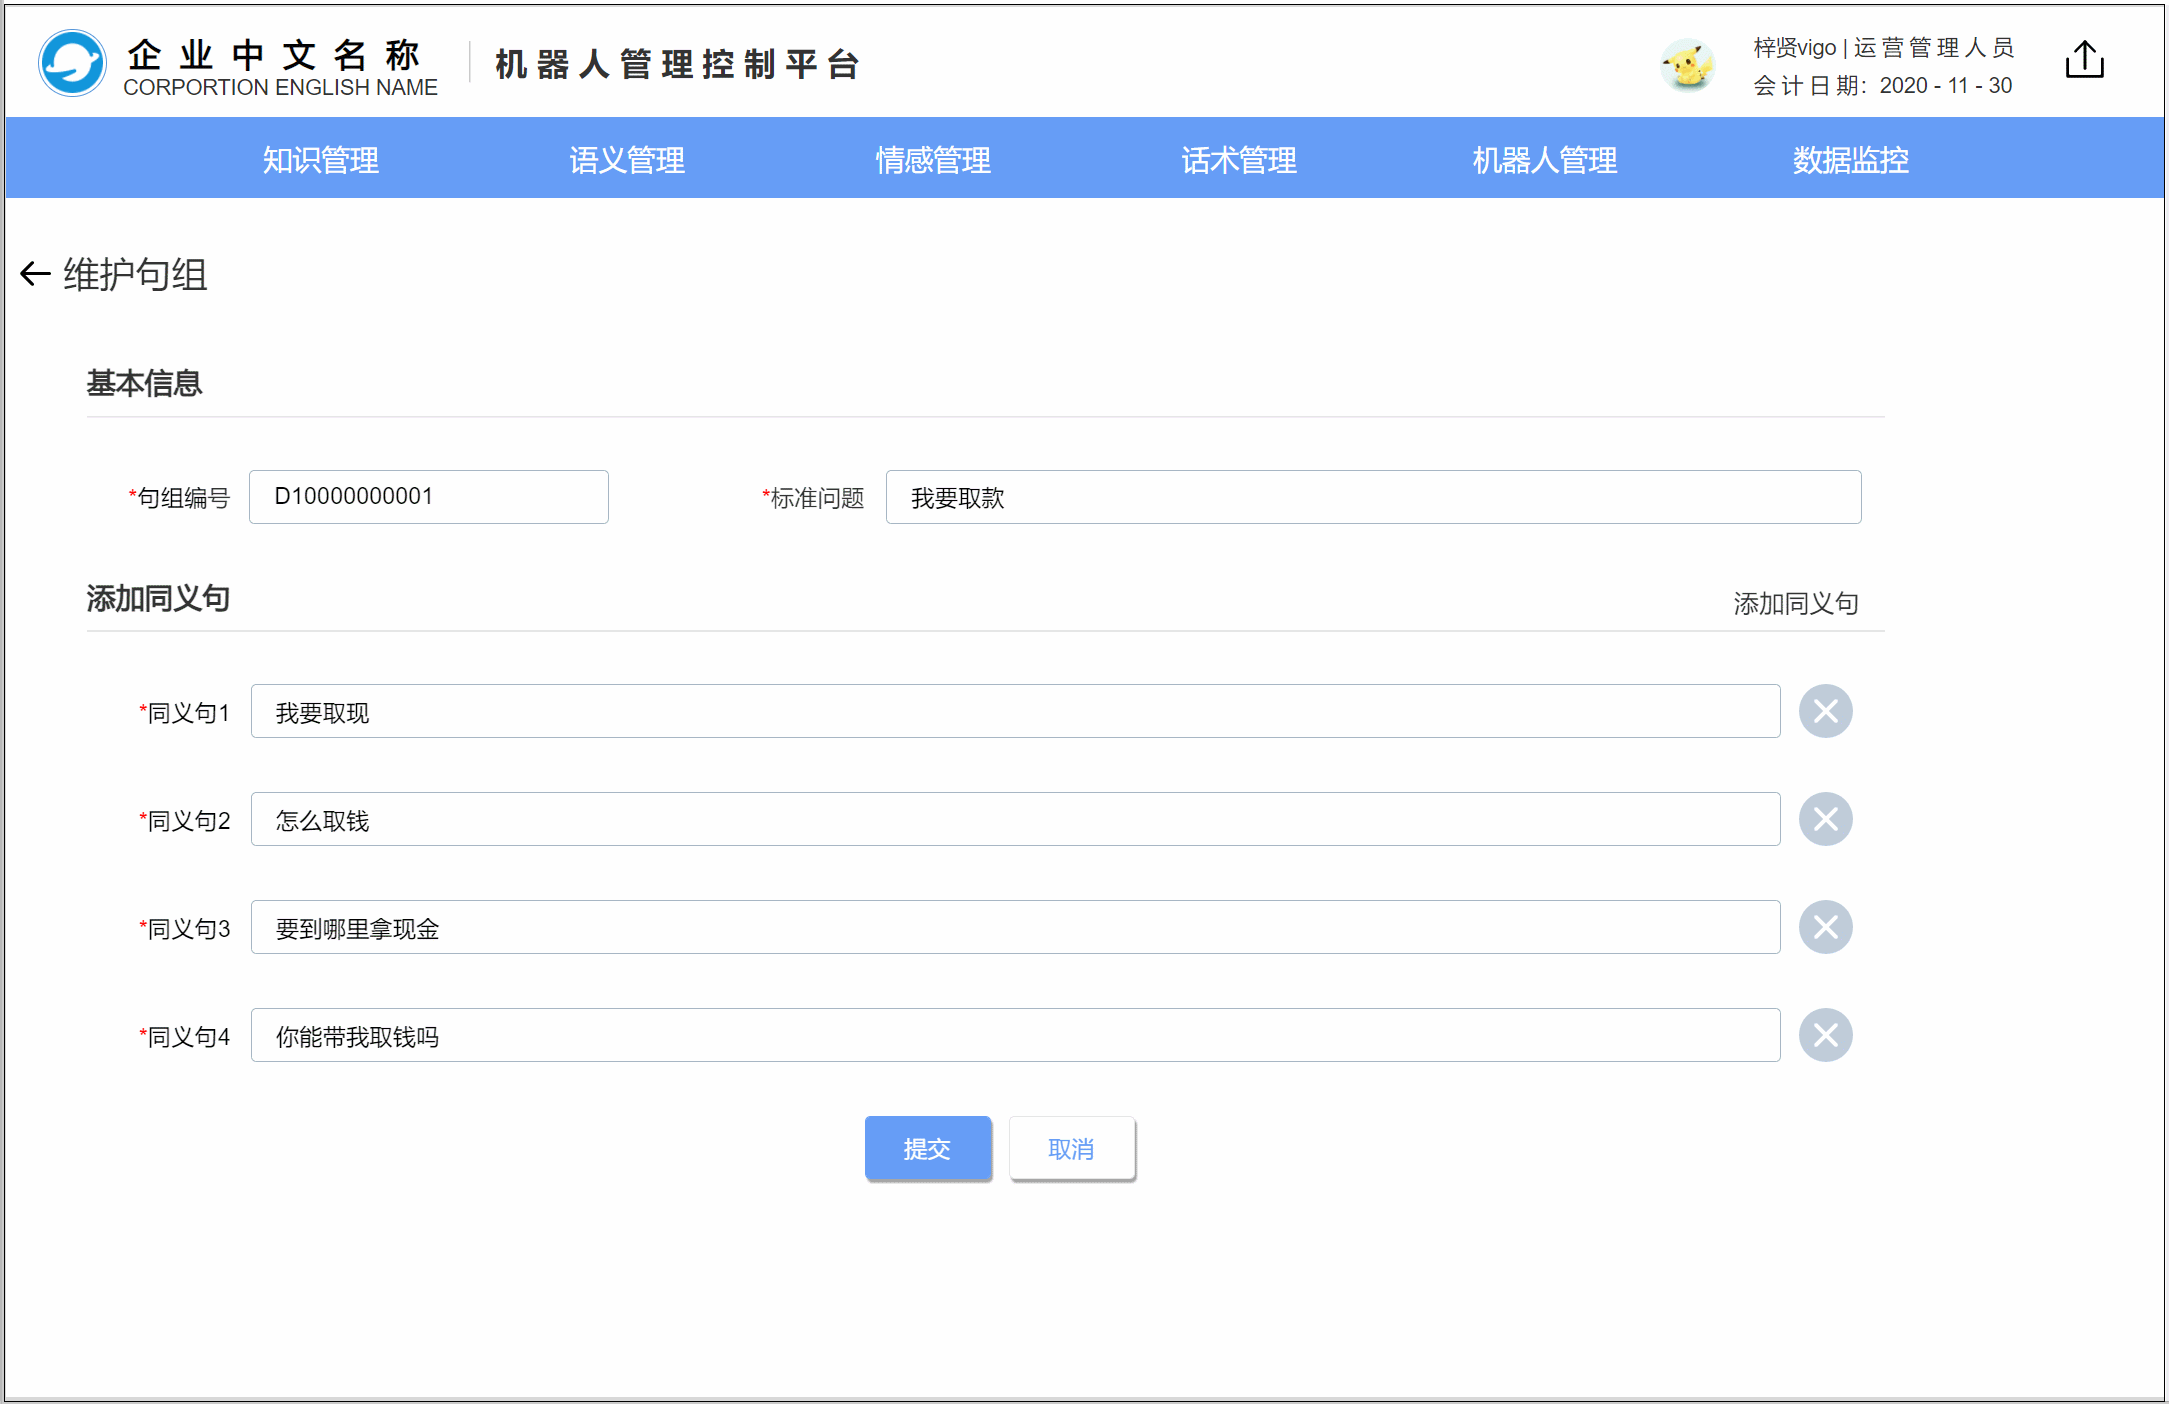Screen dimensions: 2169x1404
Task: Click the export icon in the header
Action: (x=2084, y=61)
